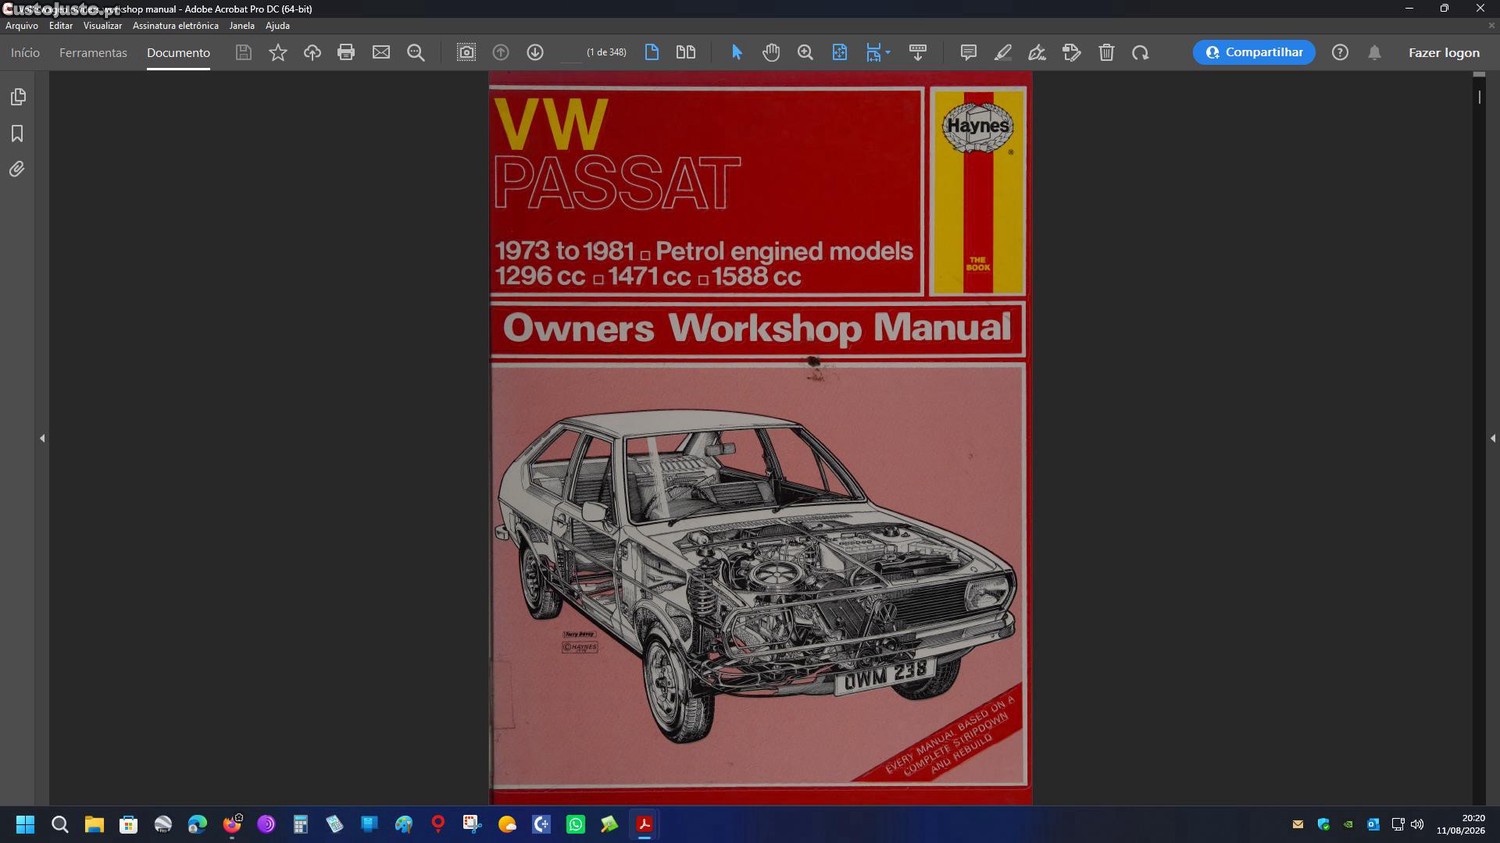This screenshot has height=843, width=1500.
Task: Go to the next page arrow
Action: [x=535, y=53]
